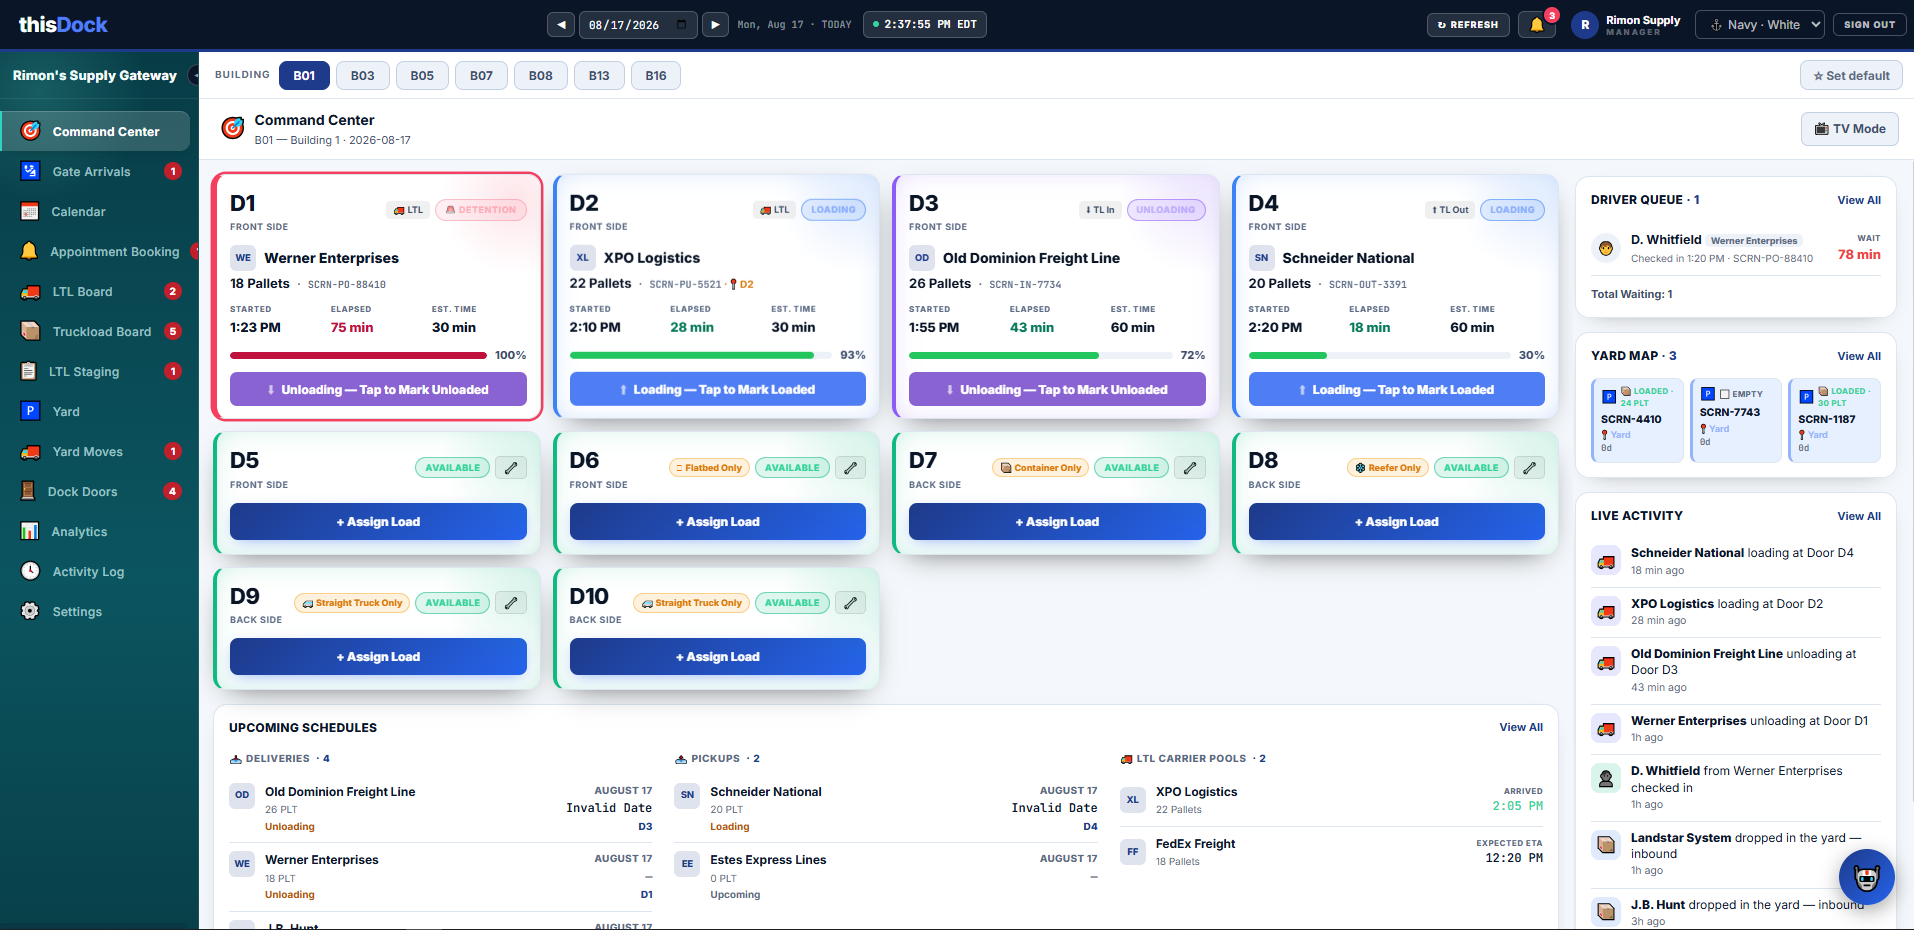Click the 2:37:55 PM EDT clock badge
The height and width of the screenshot is (930, 1914).
[x=924, y=25]
